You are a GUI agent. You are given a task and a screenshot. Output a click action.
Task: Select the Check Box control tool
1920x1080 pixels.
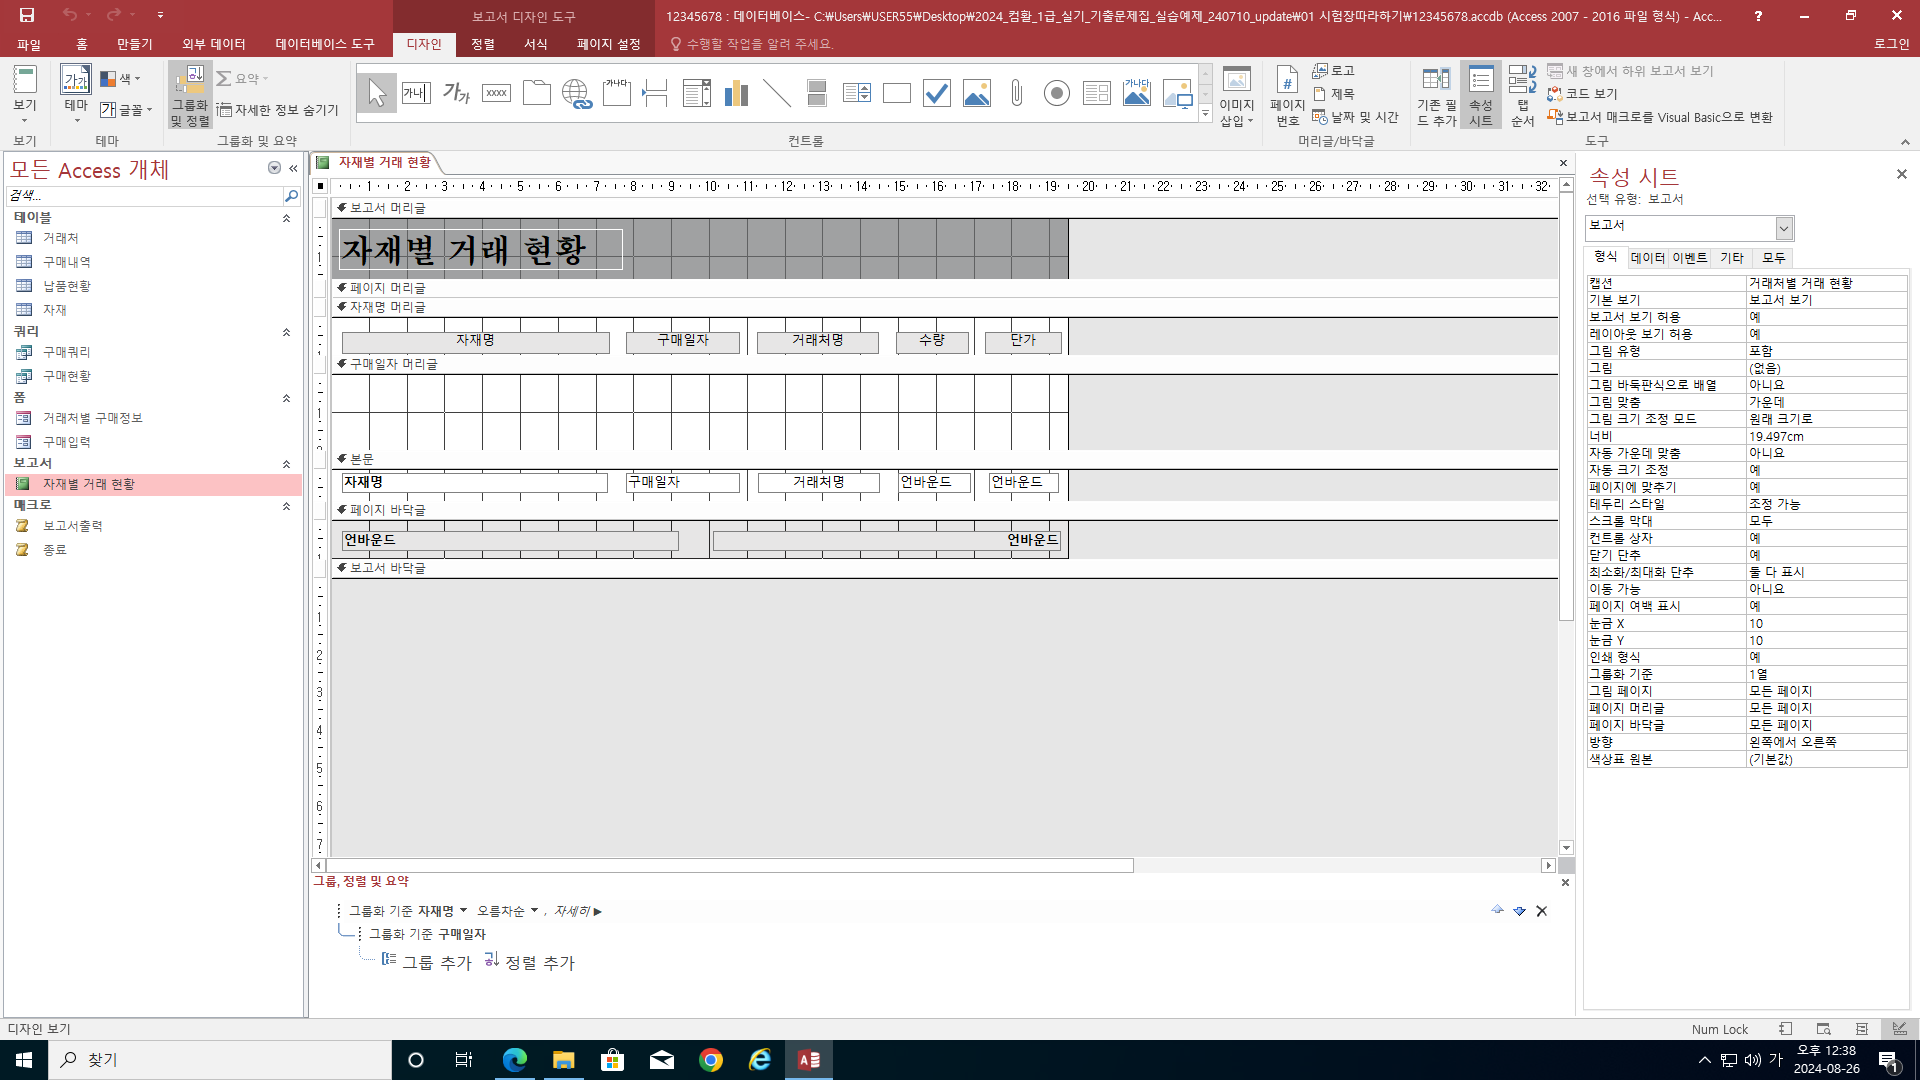936,93
